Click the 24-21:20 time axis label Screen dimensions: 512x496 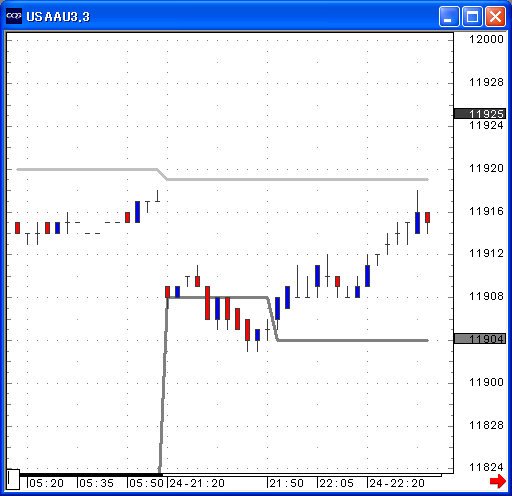pyautogui.click(x=197, y=483)
